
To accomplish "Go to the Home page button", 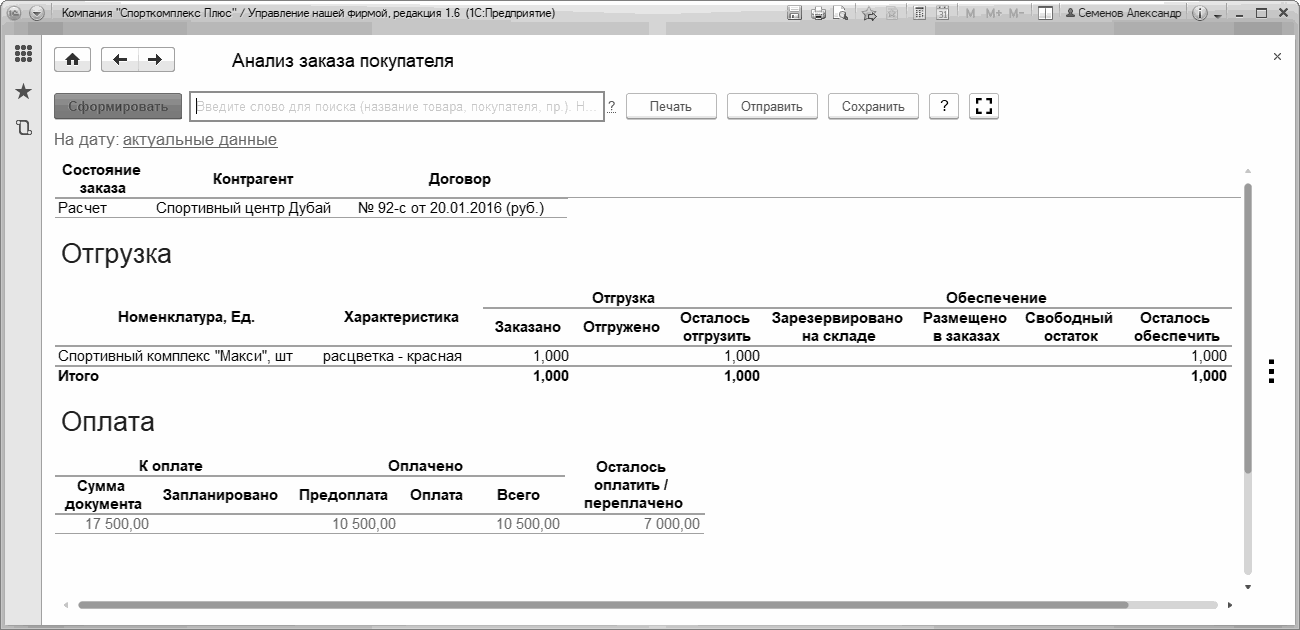I will [72, 60].
